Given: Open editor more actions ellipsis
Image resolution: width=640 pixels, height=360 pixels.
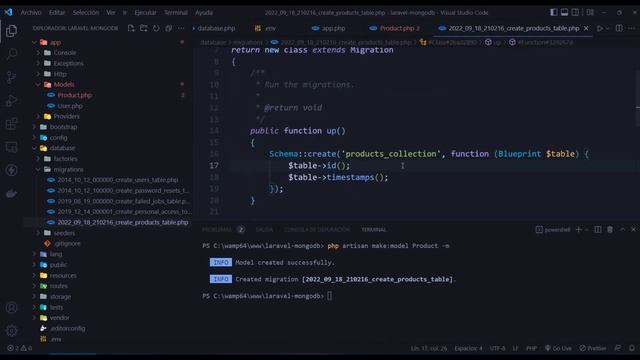Looking at the screenshot, I should click(x=632, y=28).
